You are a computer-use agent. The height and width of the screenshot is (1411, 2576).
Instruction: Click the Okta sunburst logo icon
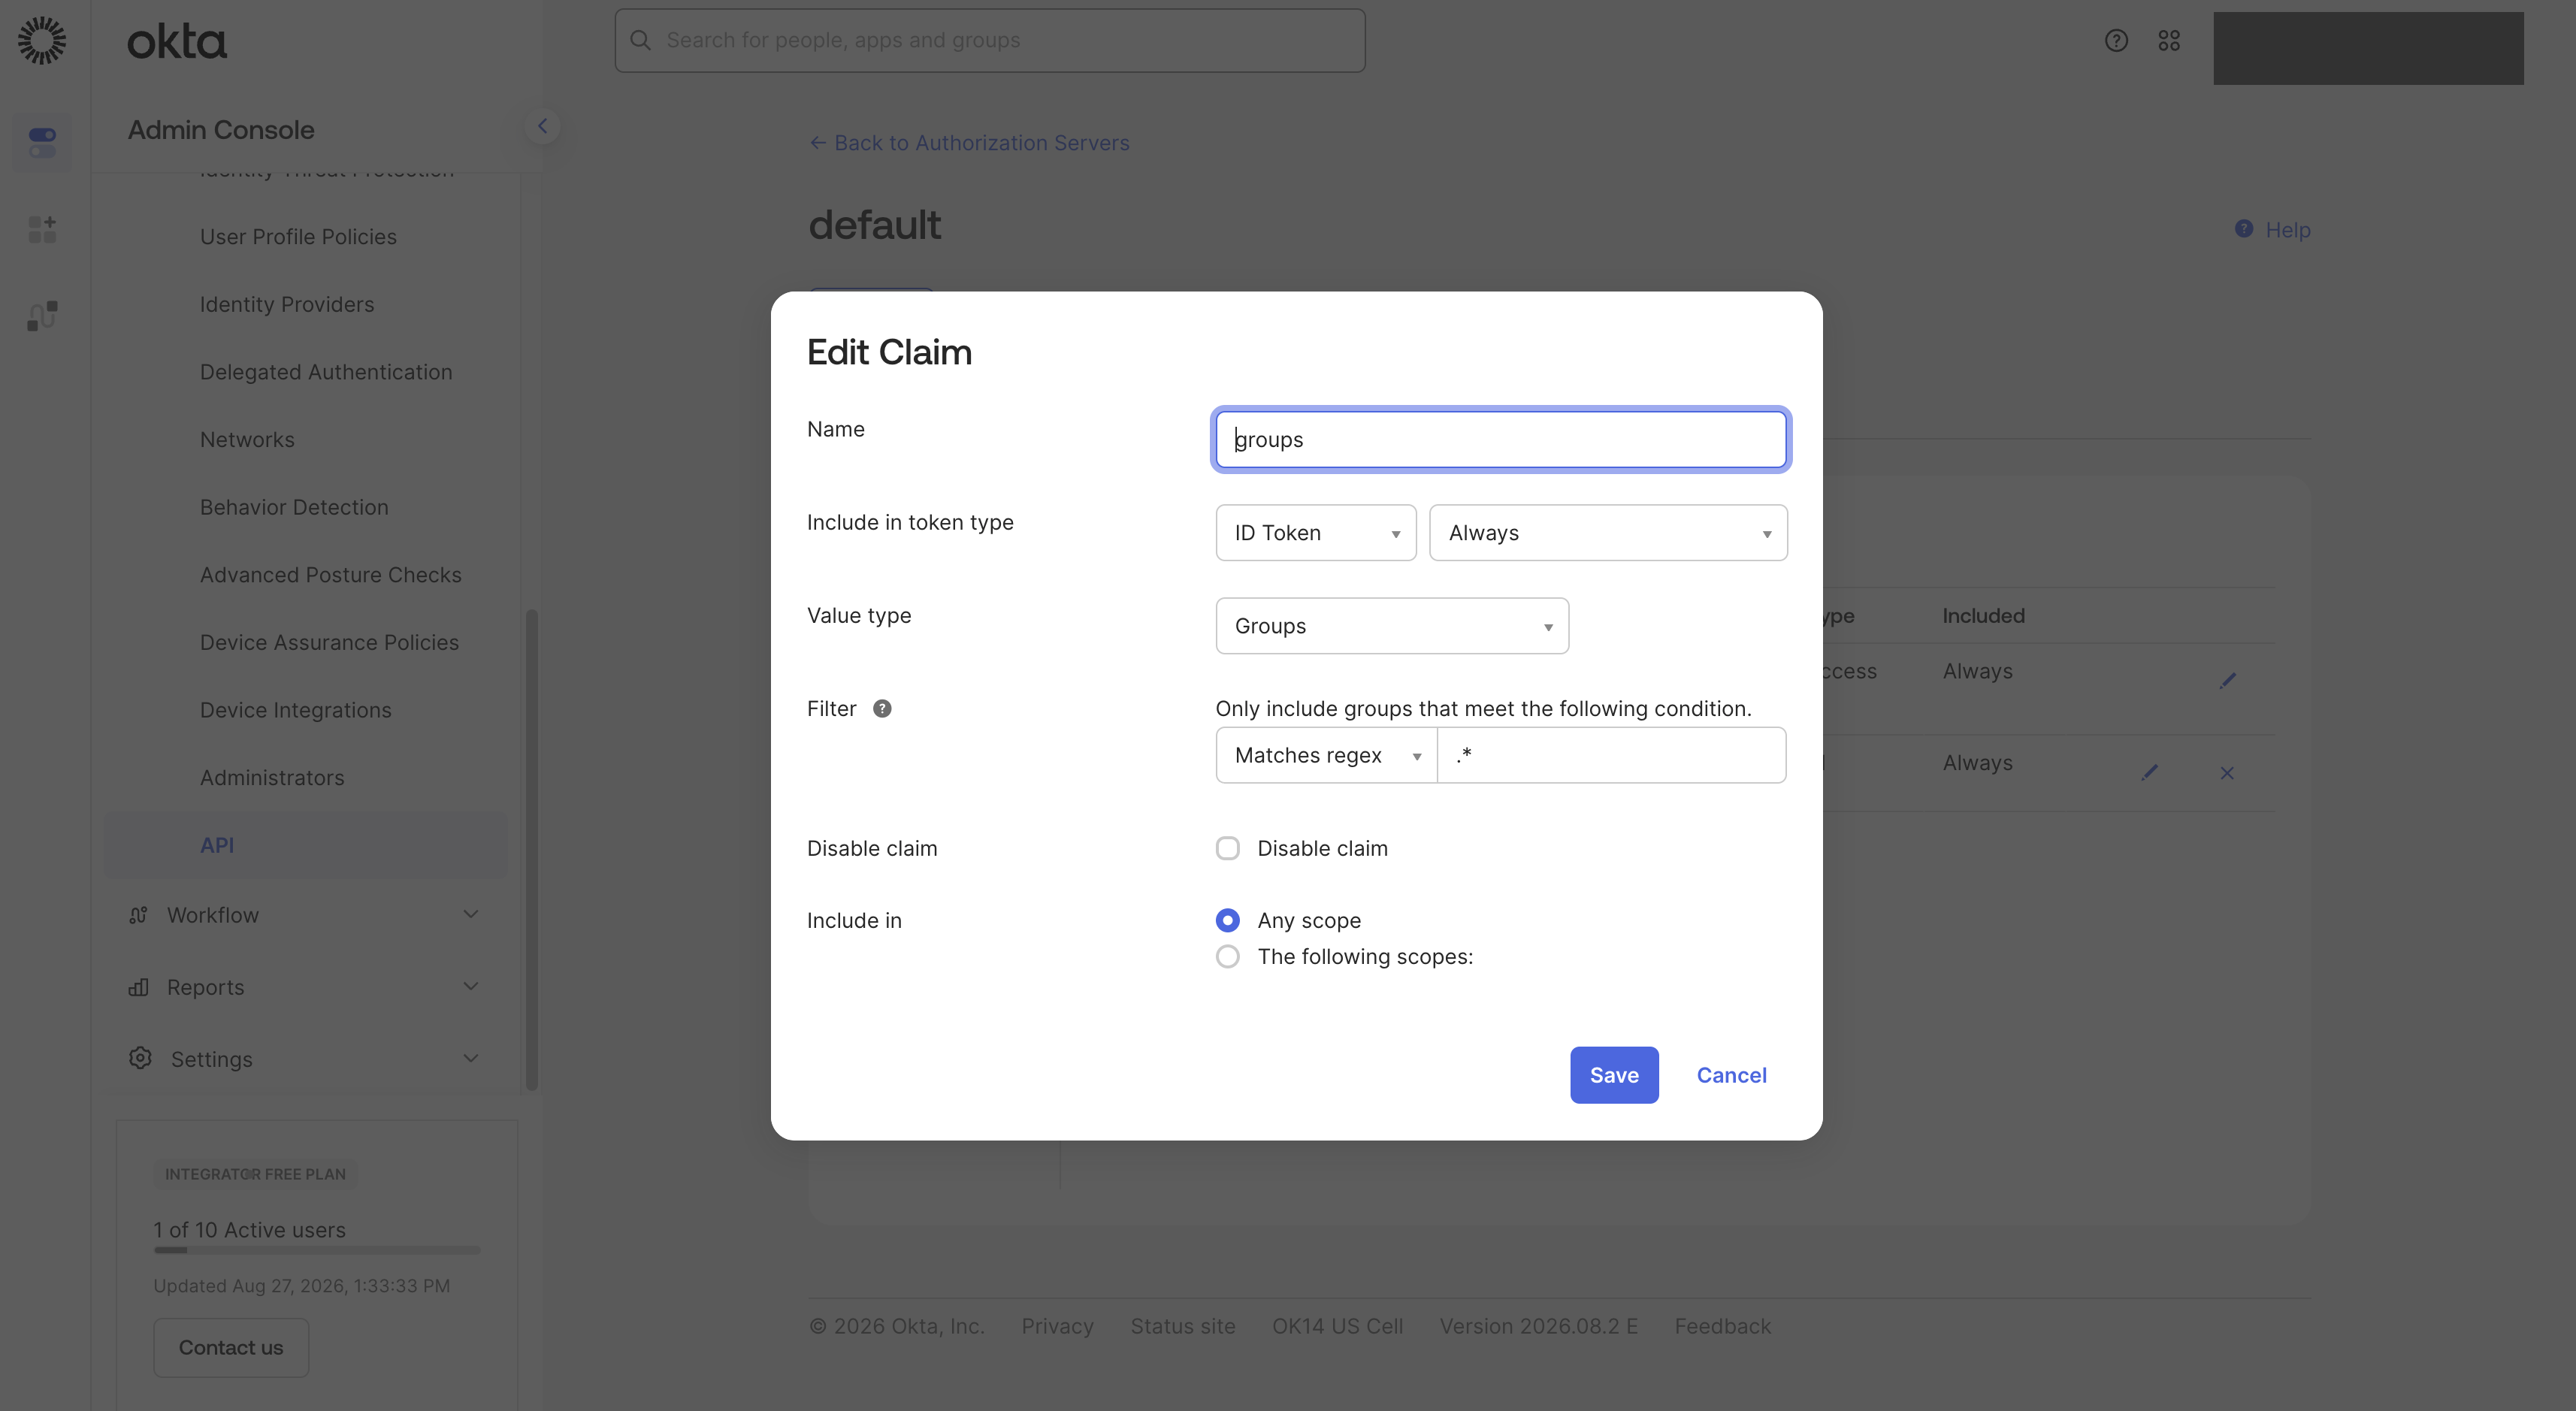42,40
